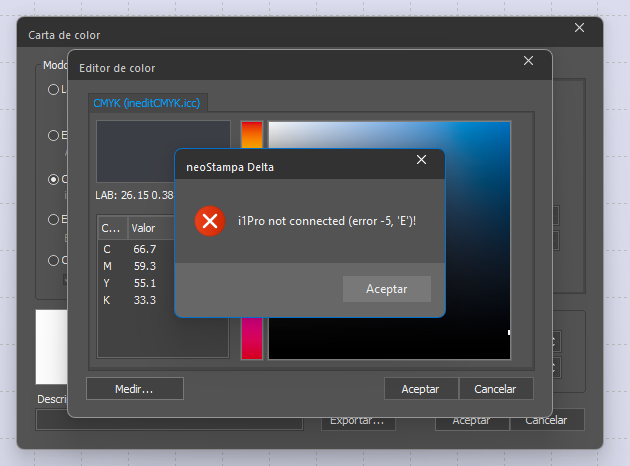Select the fifth radio button in Carta de color
The height and width of the screenshot is (466, 630).
tap(53, 260)
